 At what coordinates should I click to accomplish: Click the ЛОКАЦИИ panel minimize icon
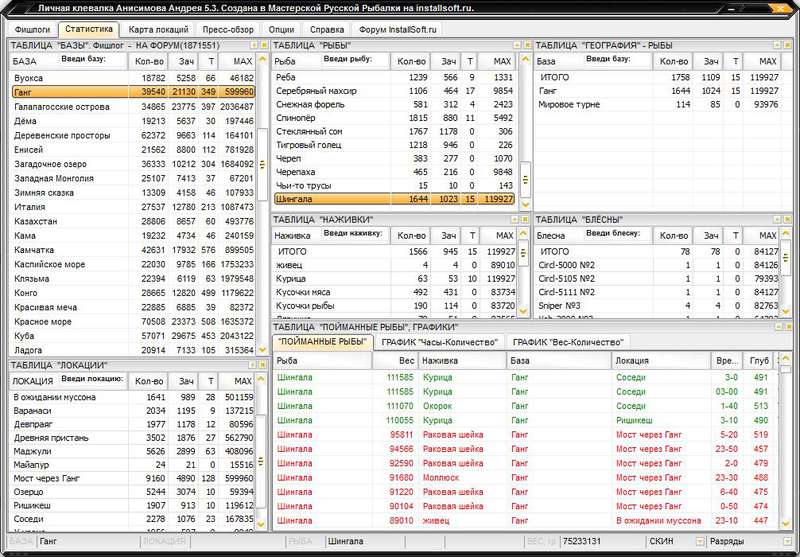pos(252,365)
